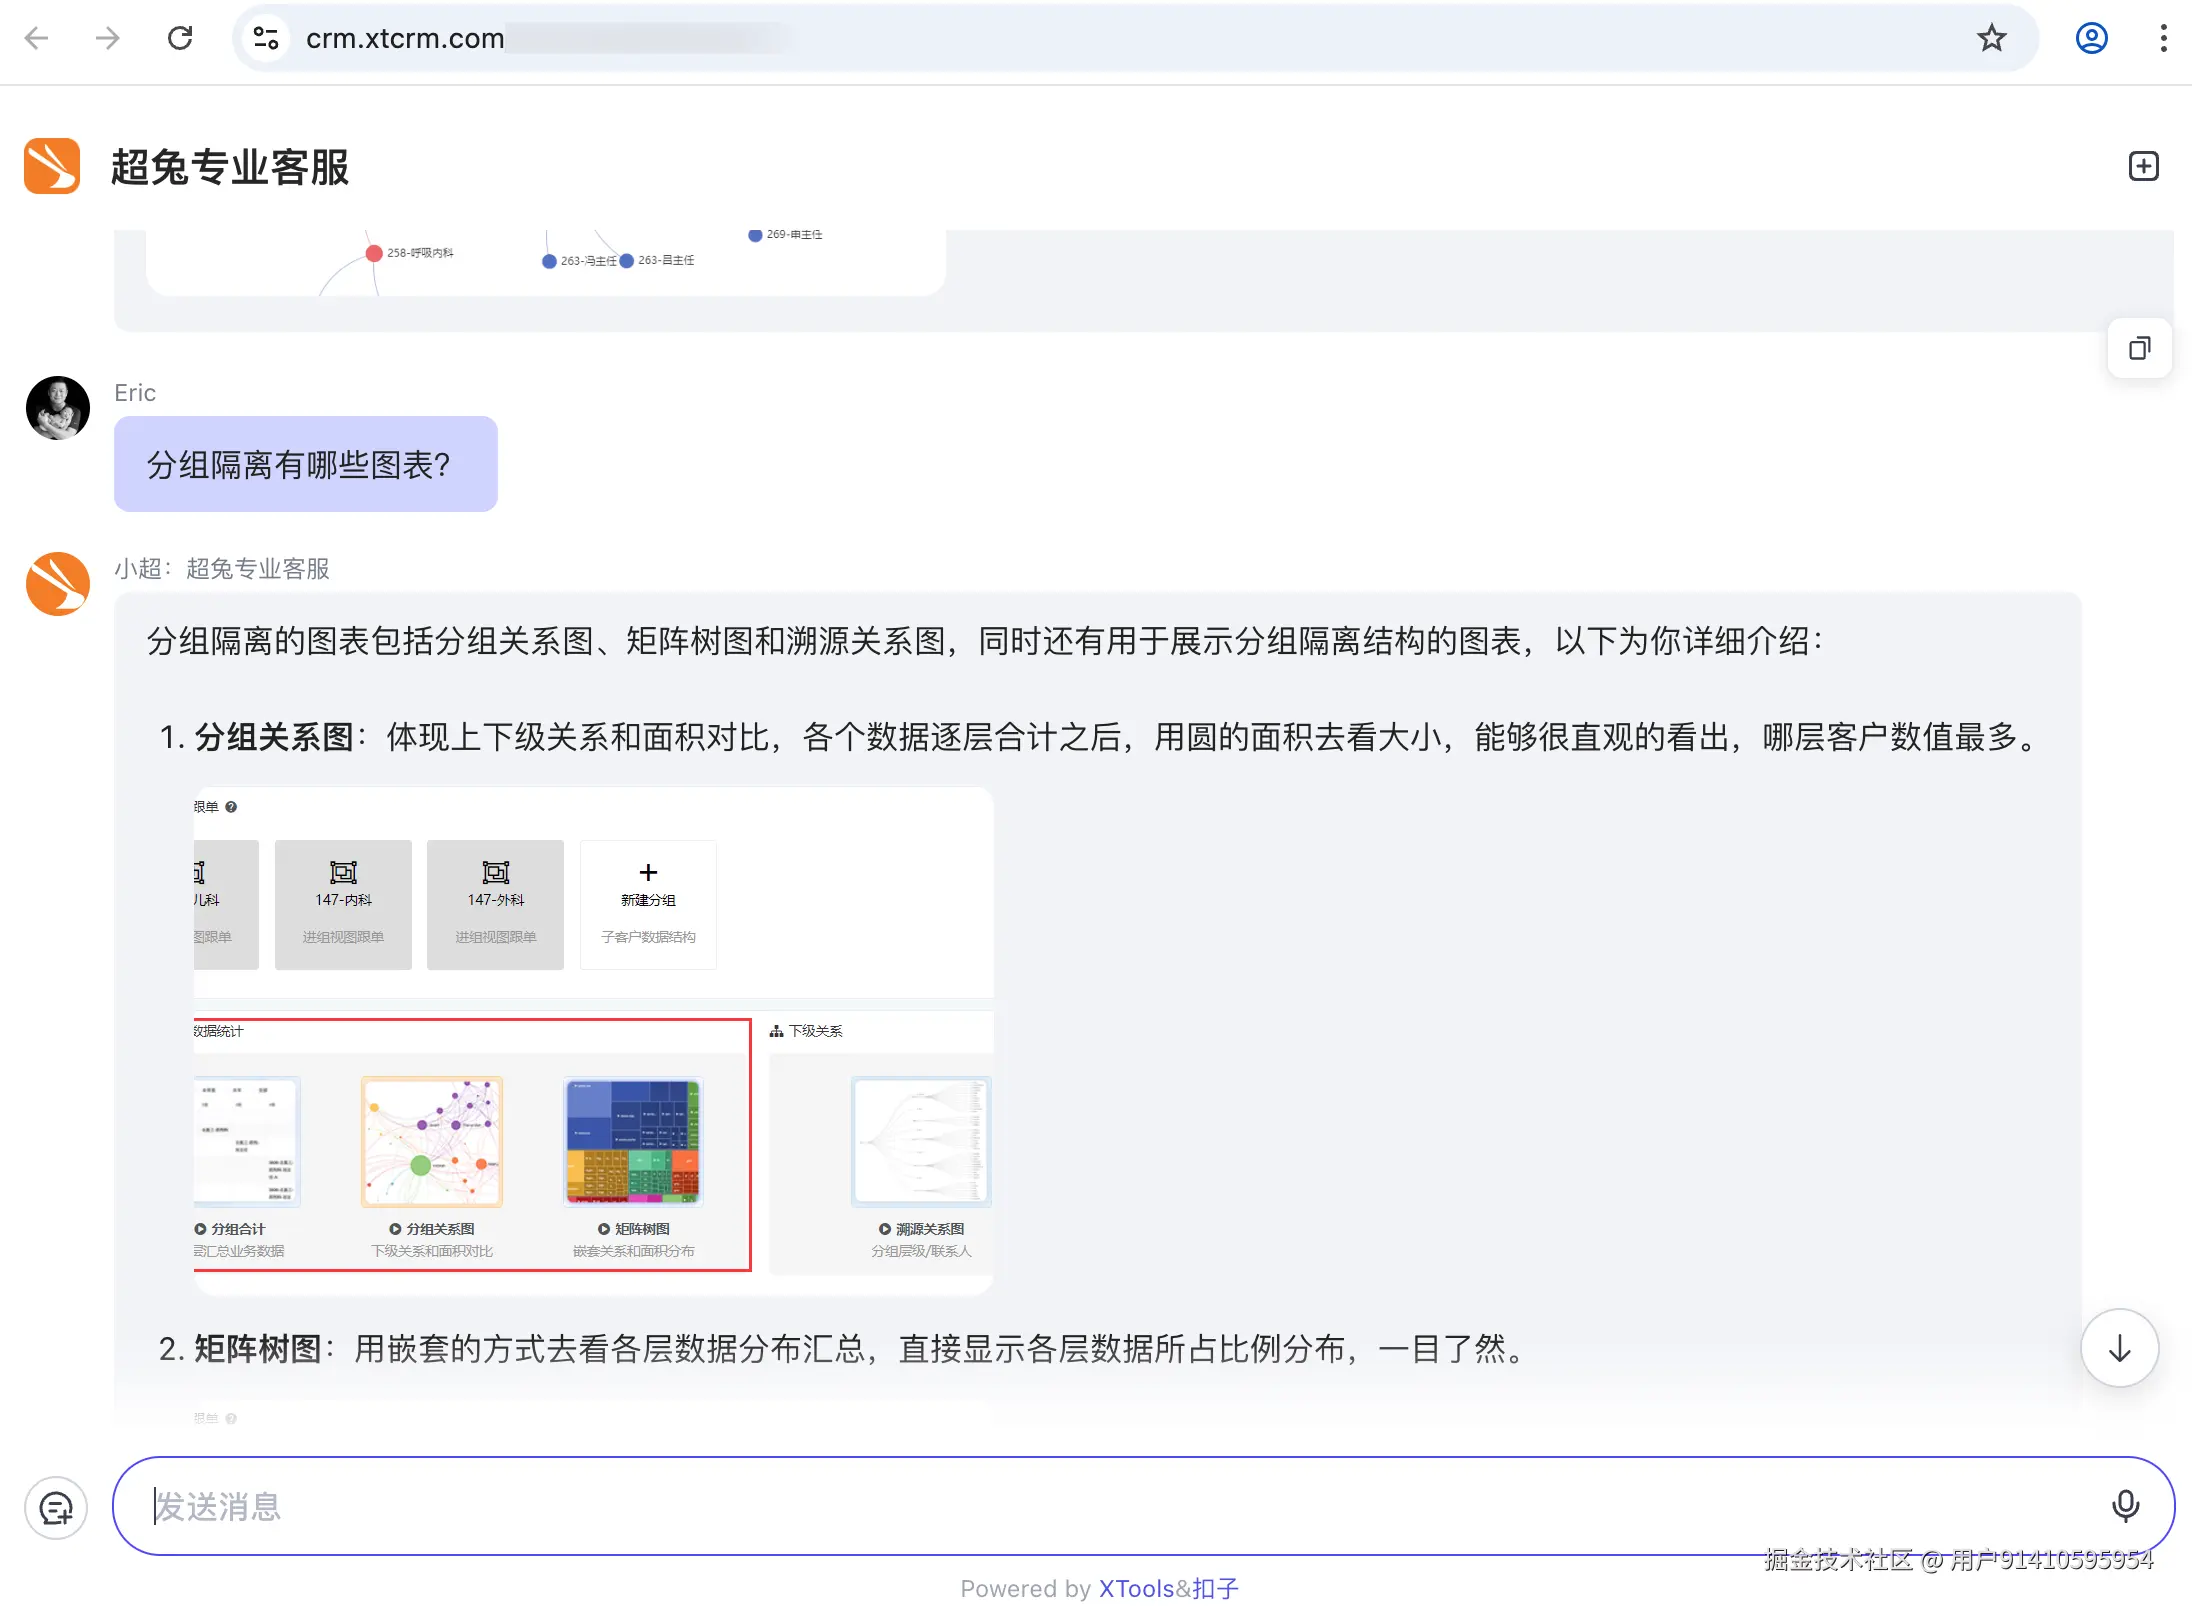
Task: Open the 扣子 link in footer
Action: coord(1215,1589)
